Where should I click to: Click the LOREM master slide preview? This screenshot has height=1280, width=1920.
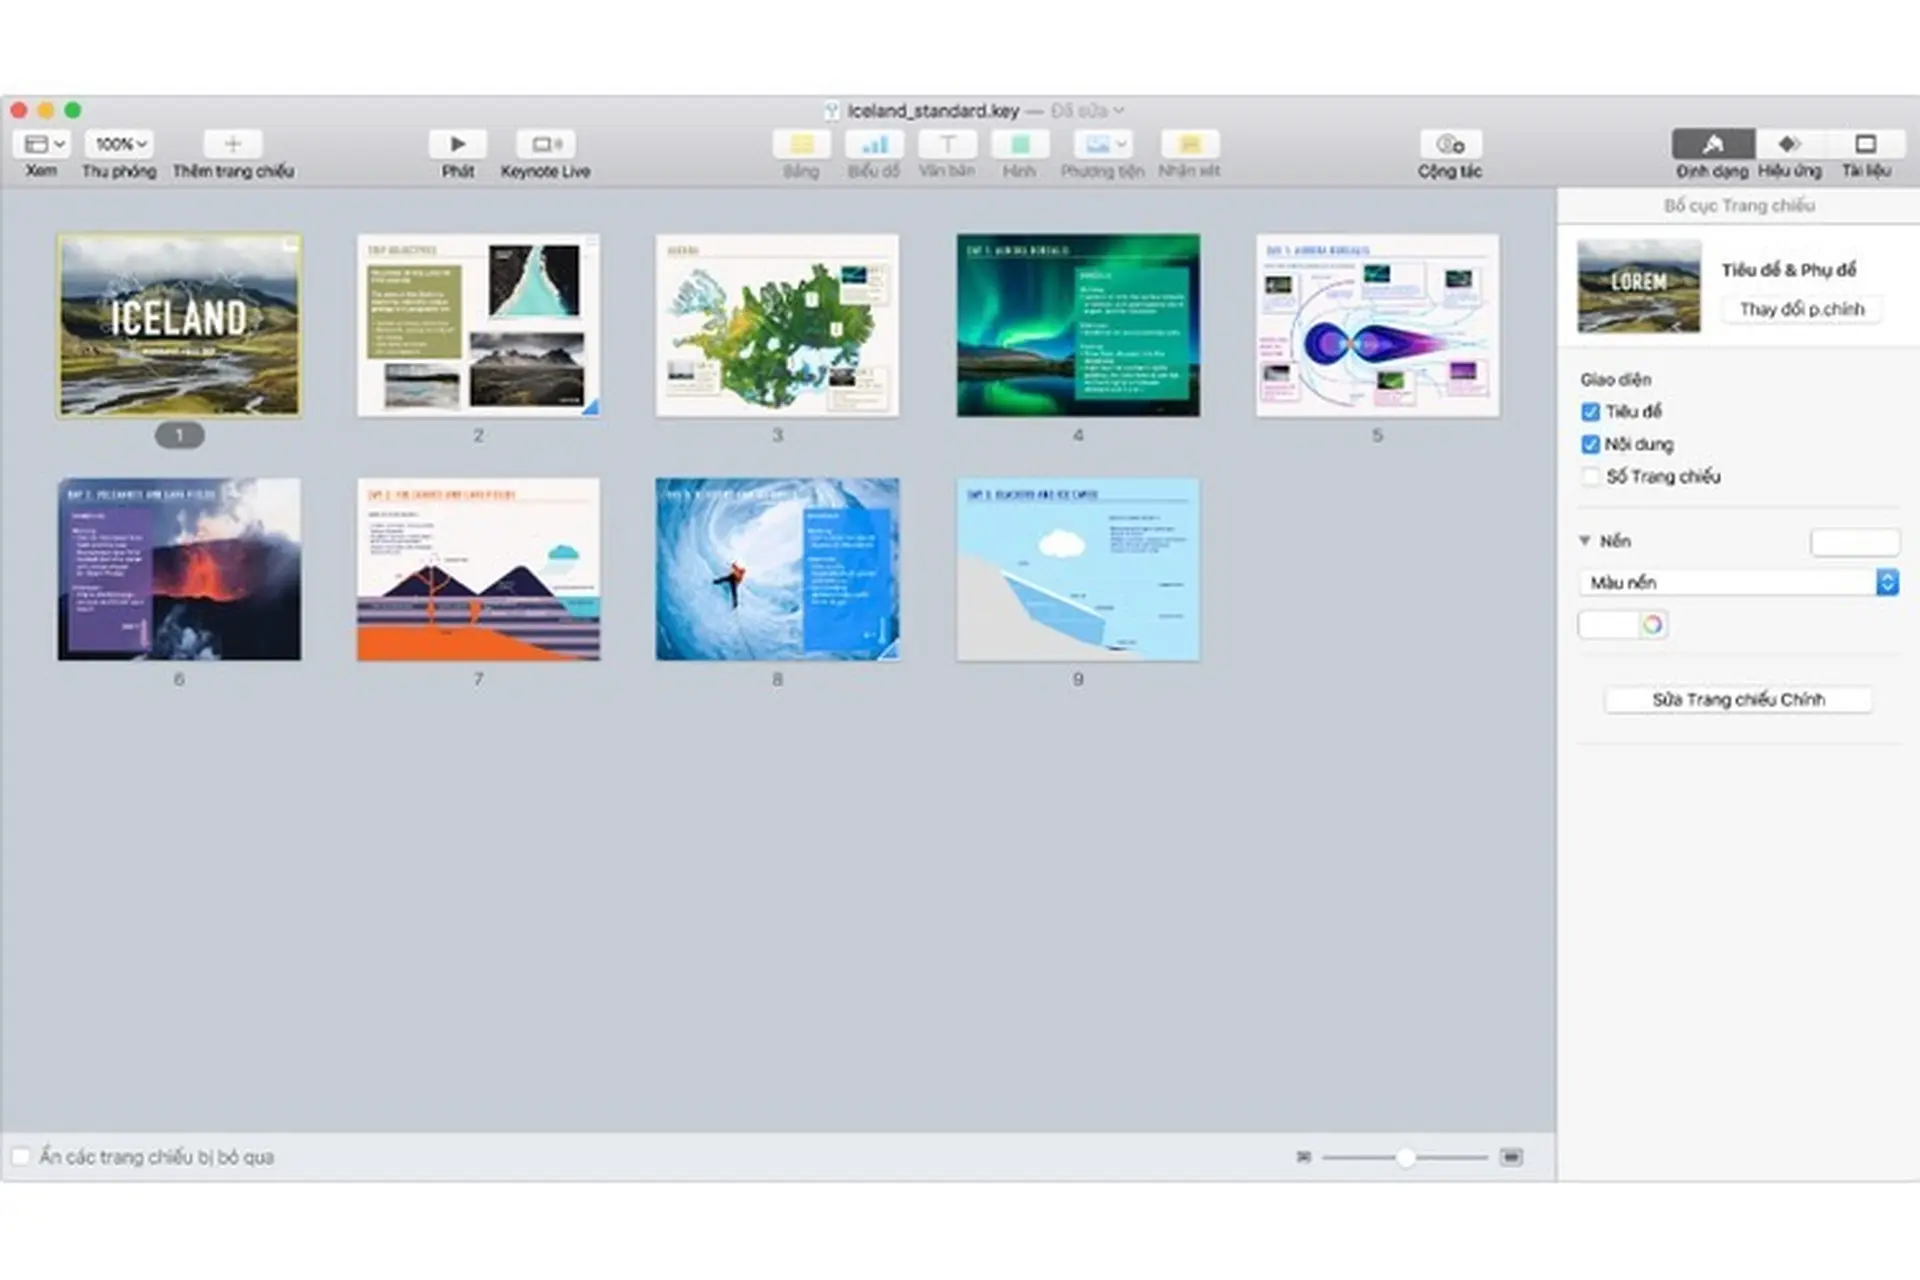point(1639,286)
